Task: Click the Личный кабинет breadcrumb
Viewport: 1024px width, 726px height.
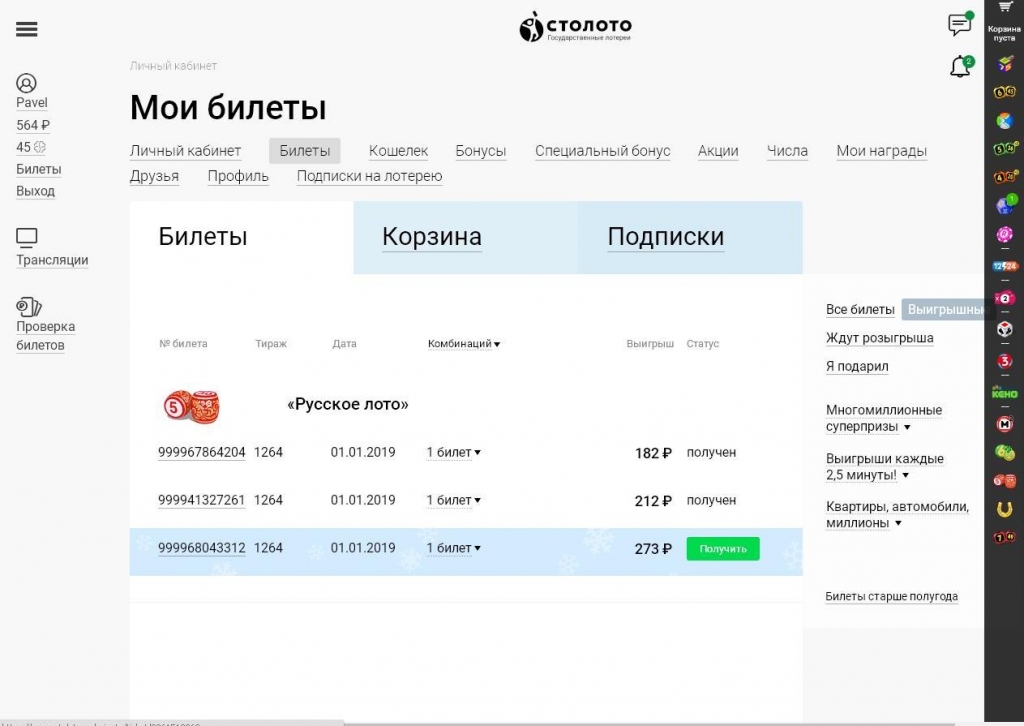Action: (173, 66)
